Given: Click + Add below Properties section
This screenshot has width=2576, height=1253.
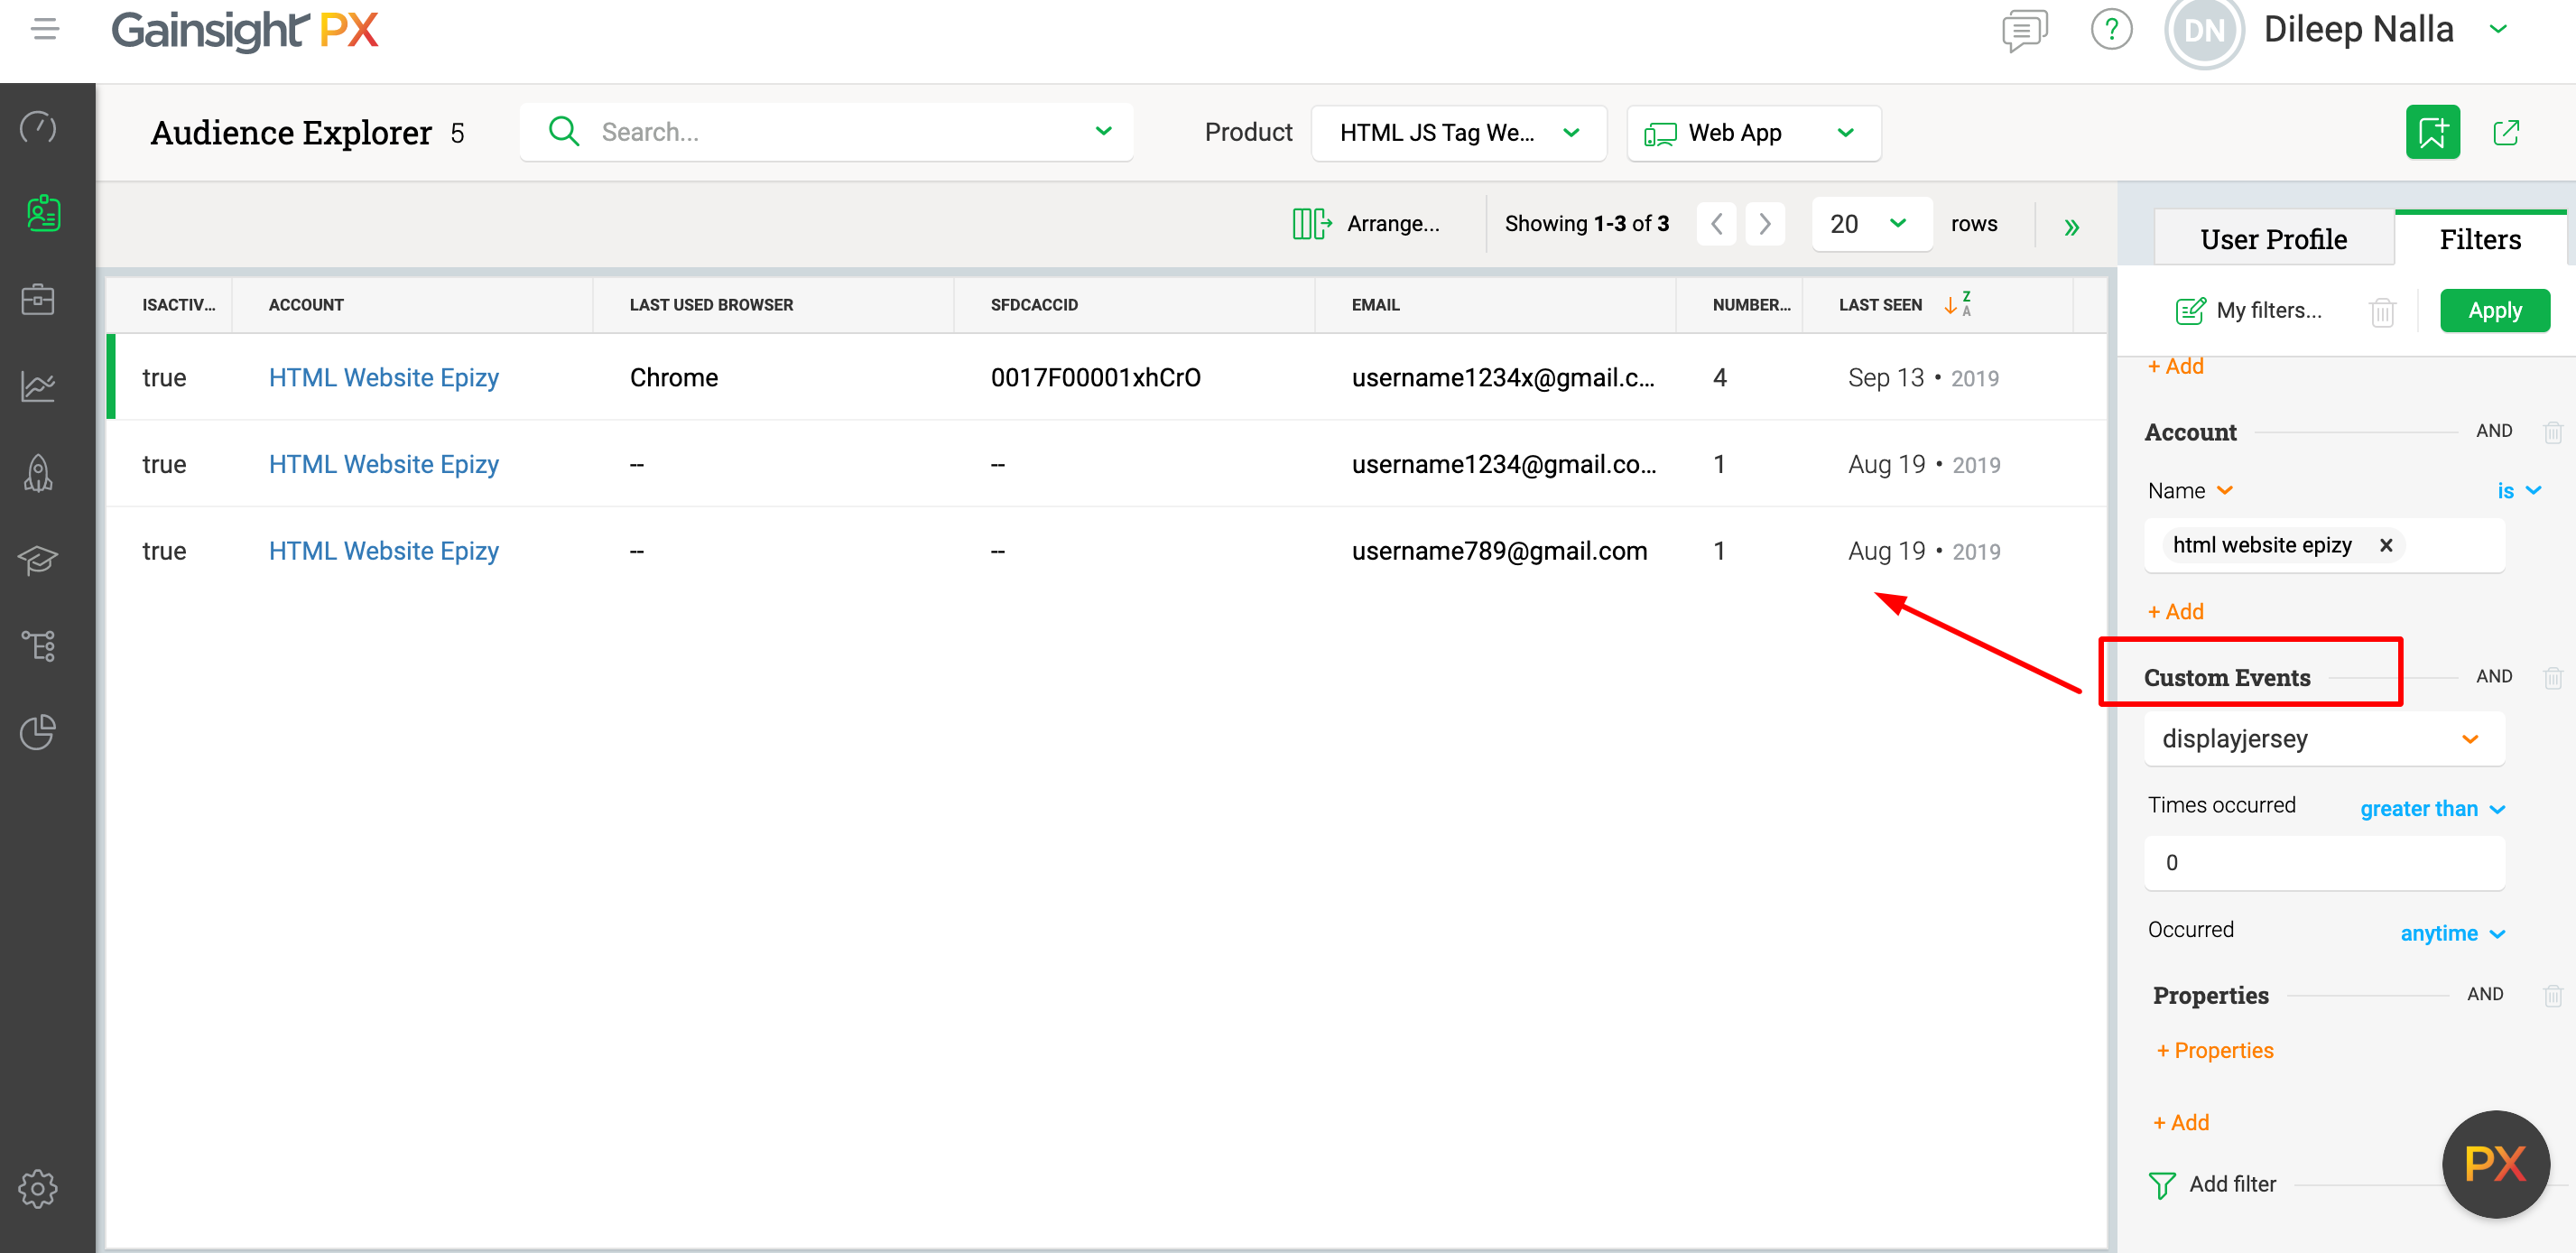Looking at the screenshot, I should pos(2181,1123).
